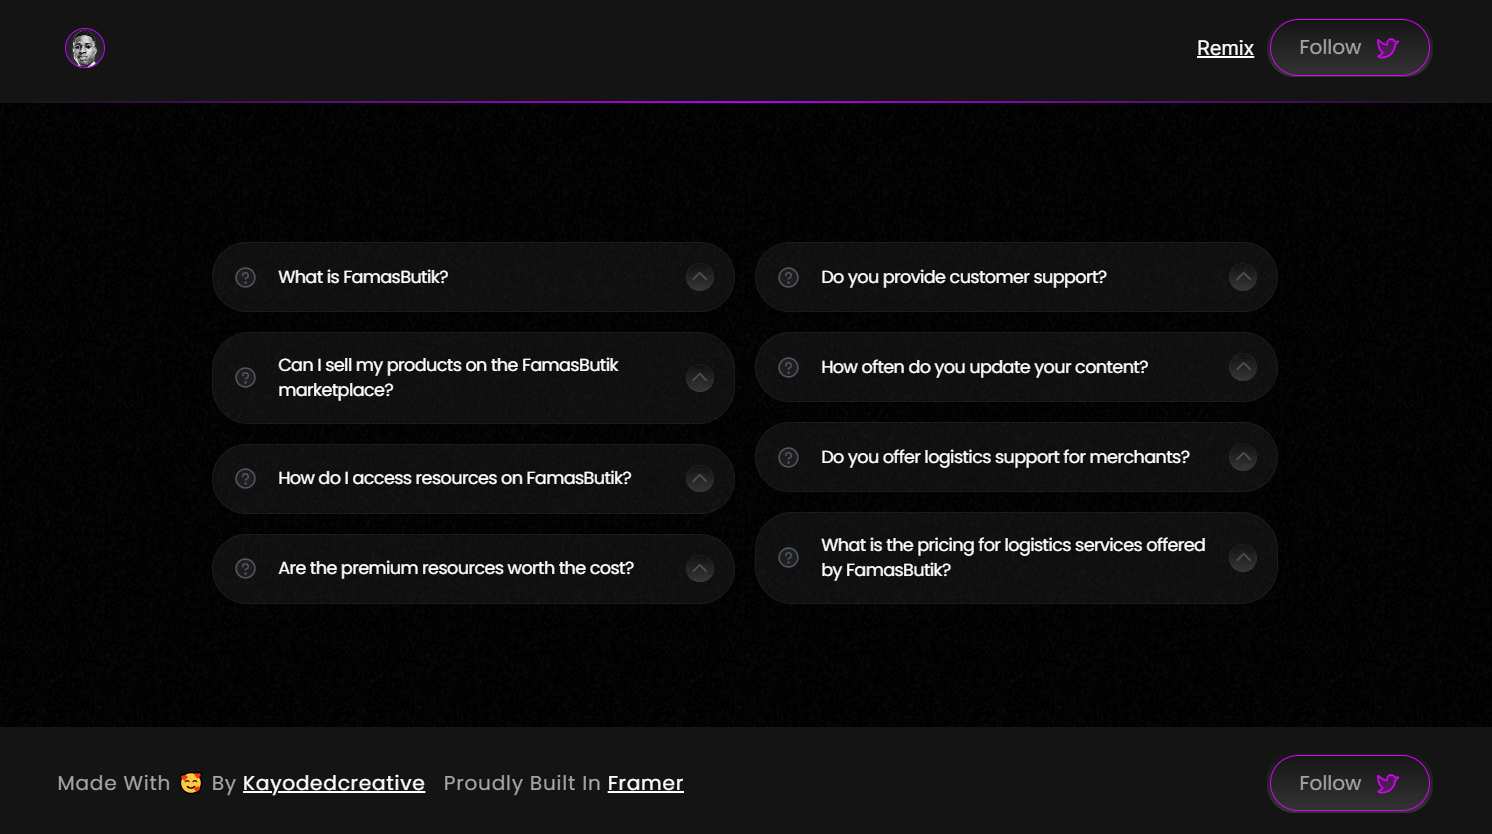Click the question icon next to premium resources question
The height and width of the screenshot is (834, 1492).
coord(245,568)
